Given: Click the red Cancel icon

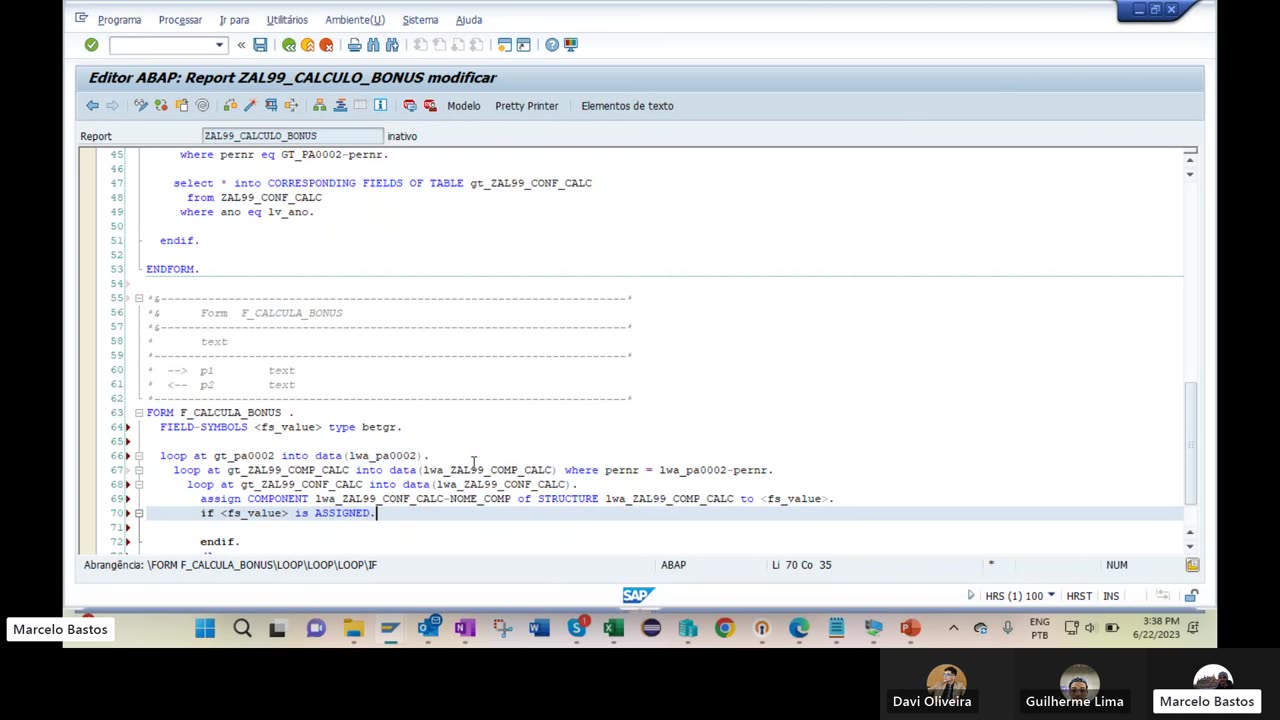Looking at the screenshot, I should pyautogui.click(x=326, y=45).
